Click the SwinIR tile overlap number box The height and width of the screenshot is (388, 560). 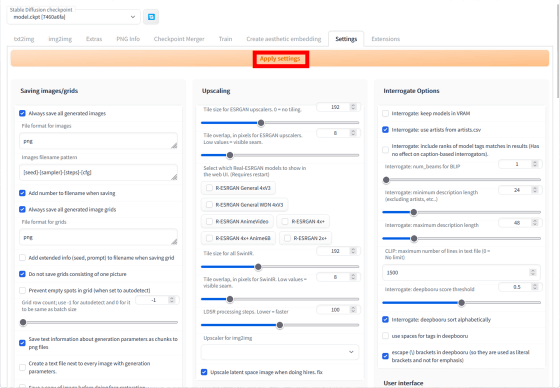[x=338, y=277]
